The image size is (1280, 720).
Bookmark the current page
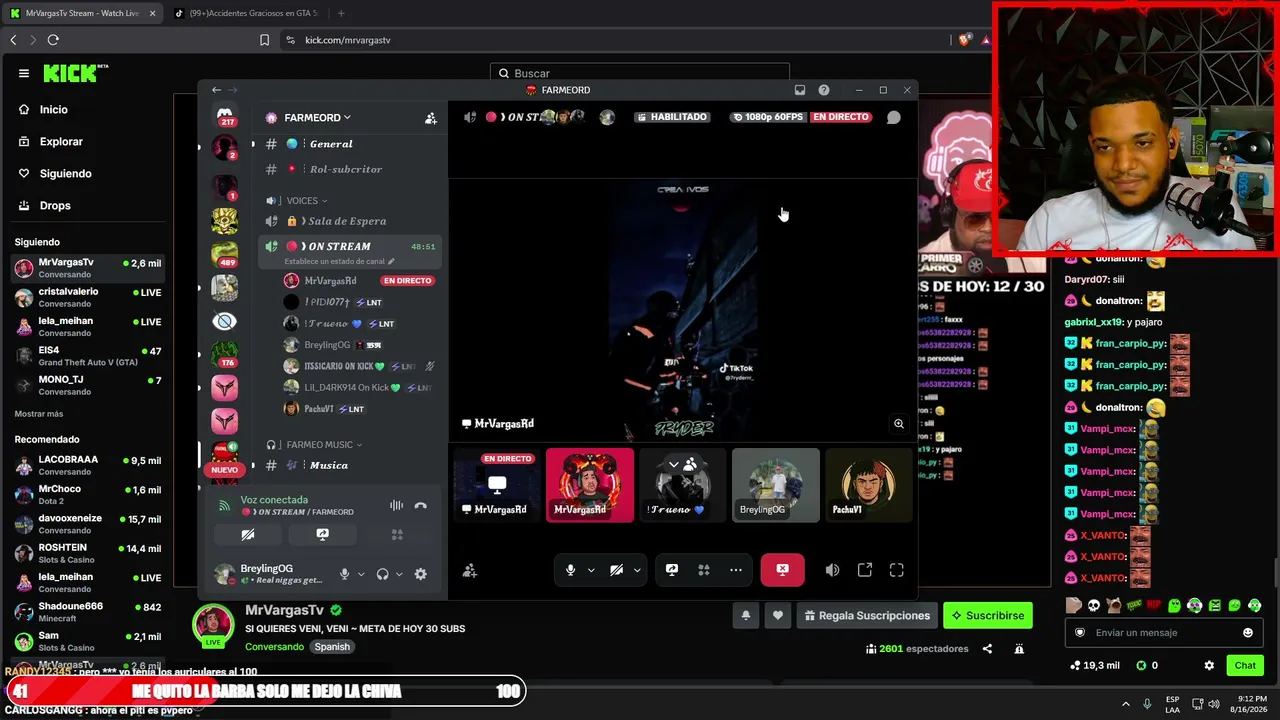[265, 40]
